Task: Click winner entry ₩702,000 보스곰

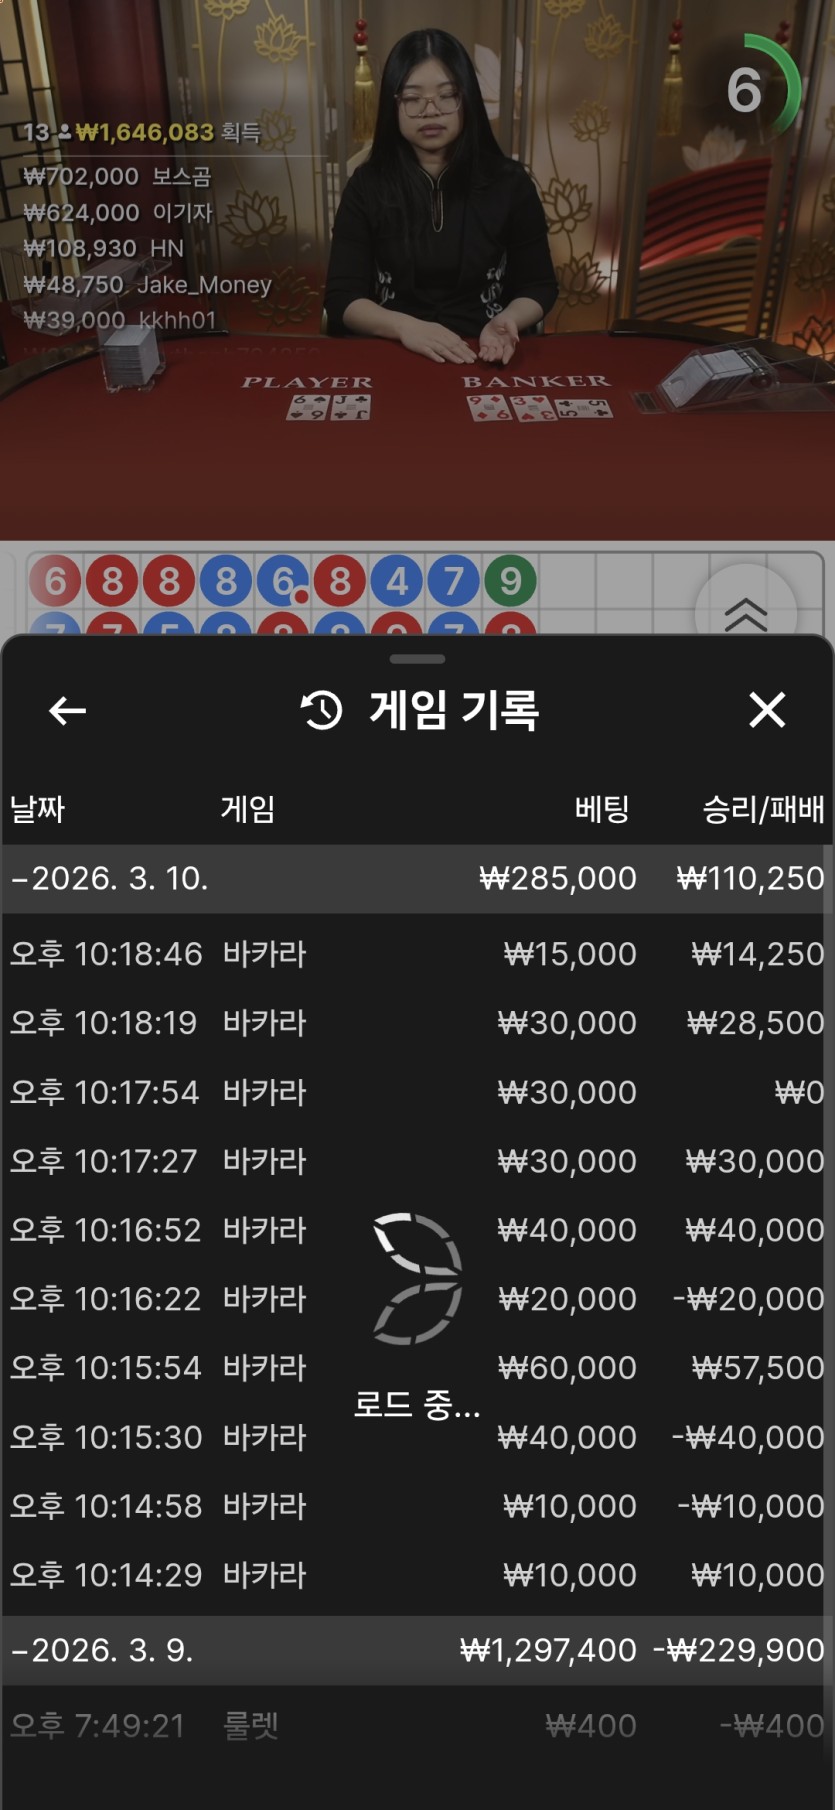Action: pyautogui.click(x=117, y=176)
